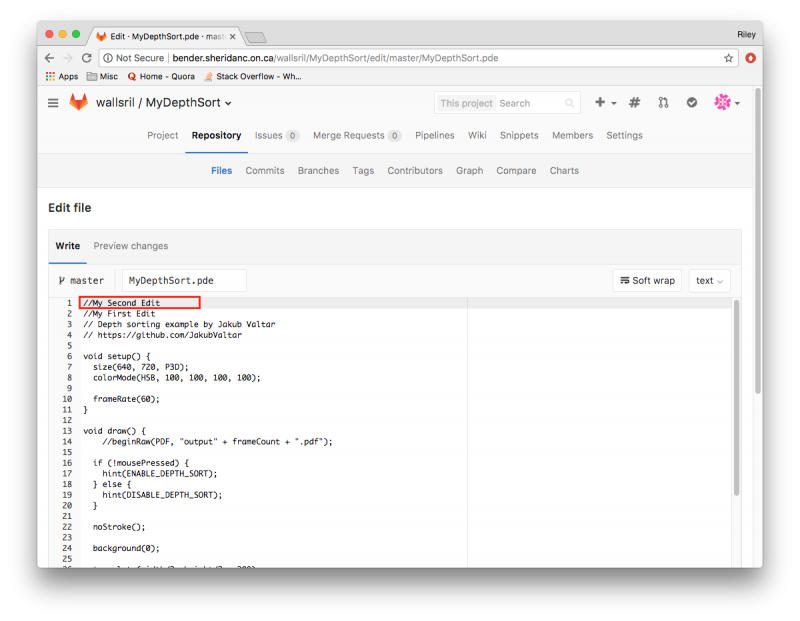800x621 pixels.
Task: Bookmark this page with the star
Action: tap(729, 58)
